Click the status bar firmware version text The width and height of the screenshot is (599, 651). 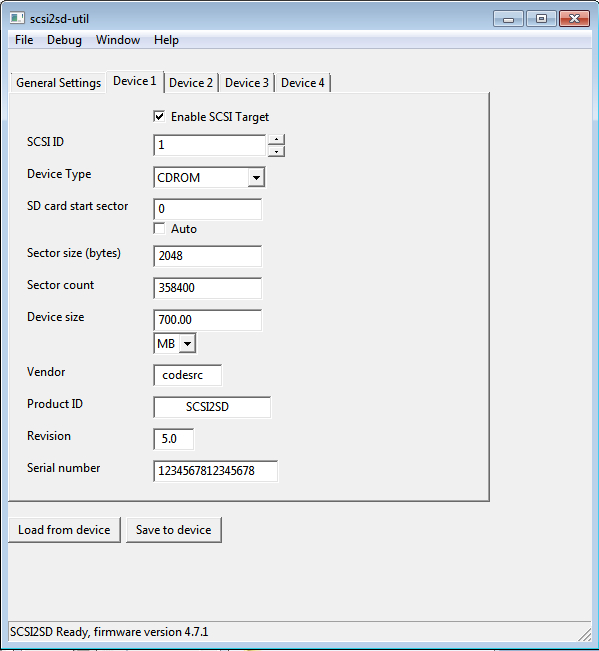click(x=109, y=632)
